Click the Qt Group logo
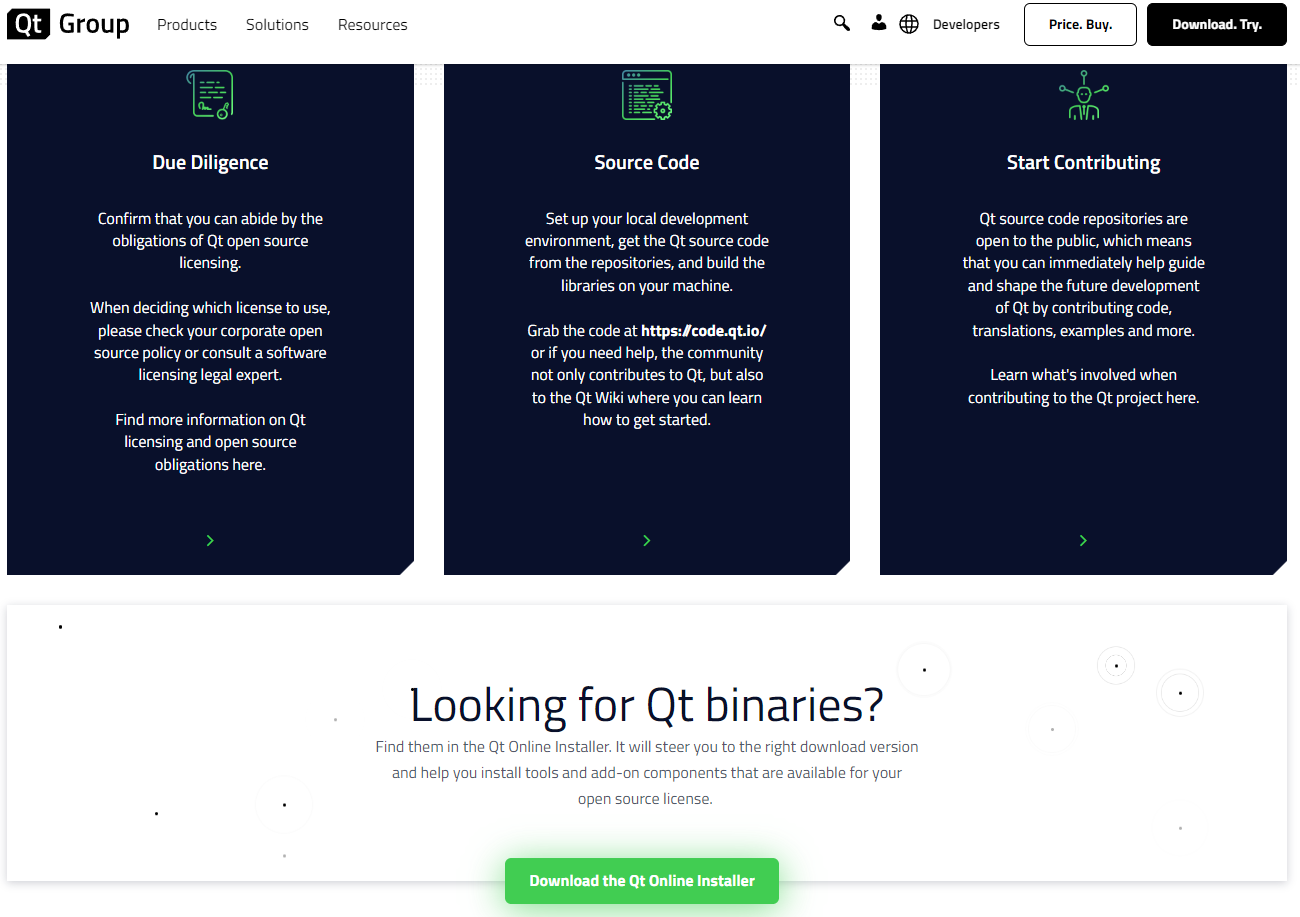Screen dimensions: 1300x917 68,24
